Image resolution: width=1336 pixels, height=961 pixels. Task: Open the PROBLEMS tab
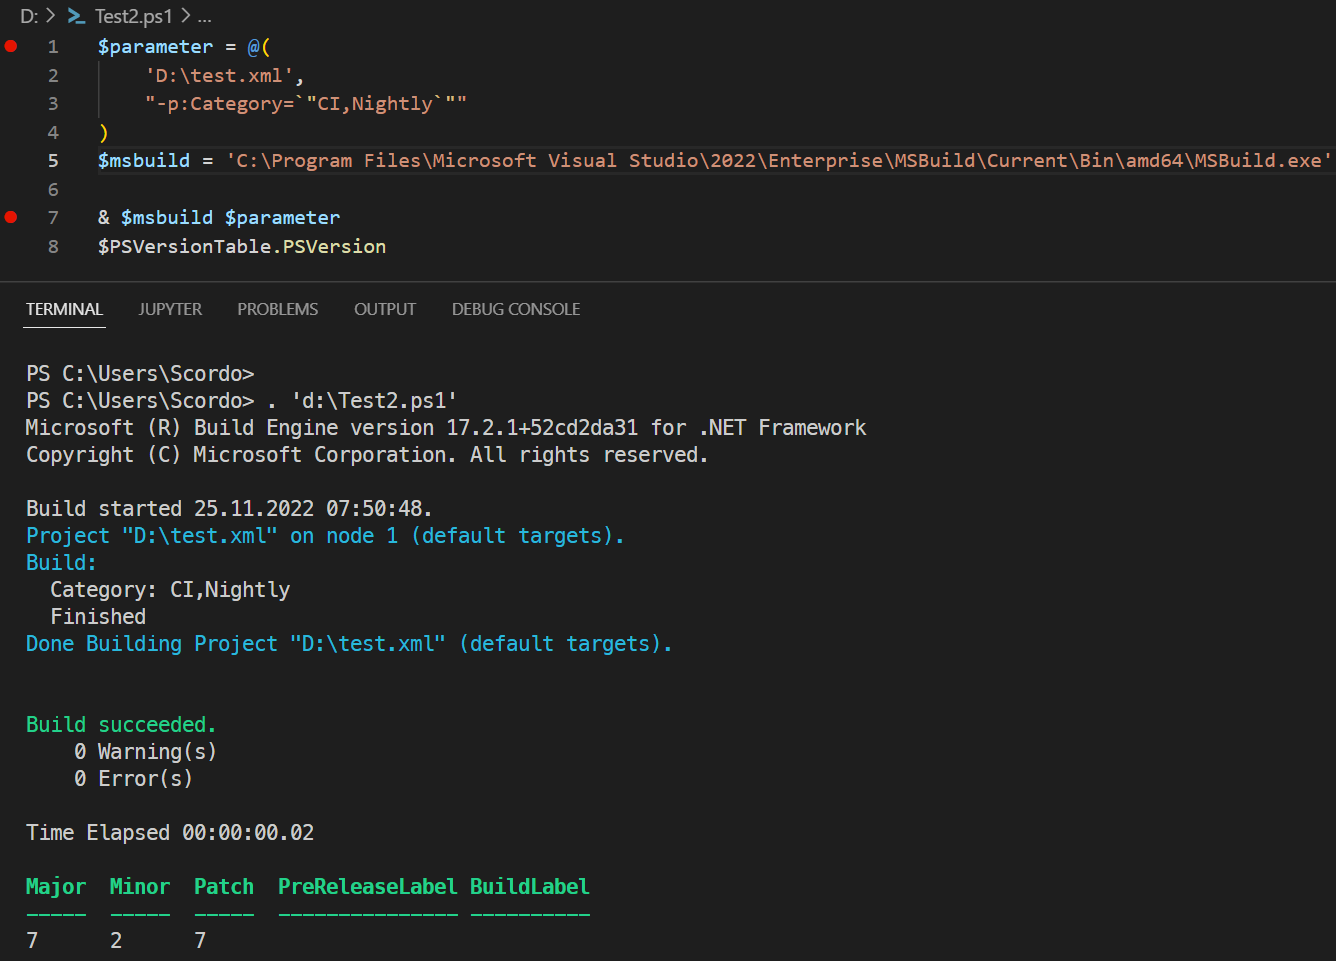click(x=277, y=309)
